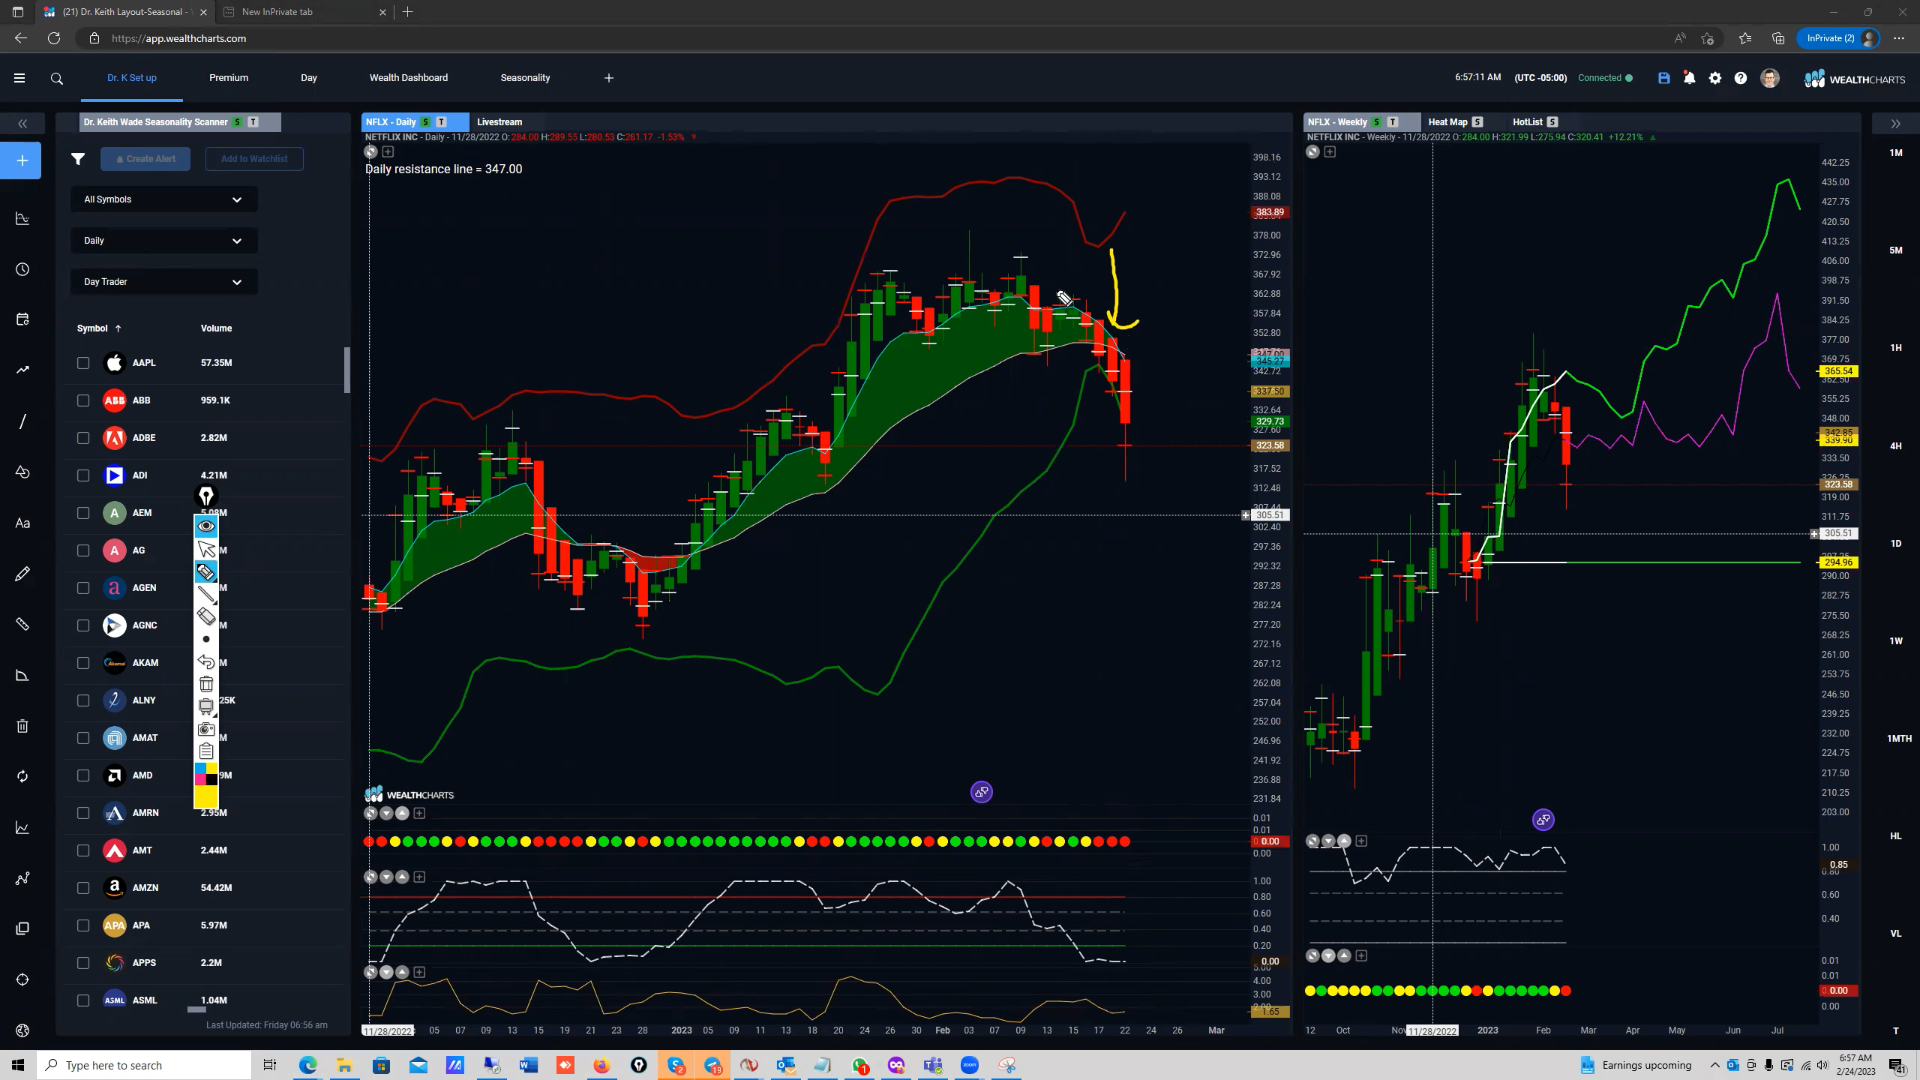
Task: Open the Livestream chart tab
Action: click(500, 122)
